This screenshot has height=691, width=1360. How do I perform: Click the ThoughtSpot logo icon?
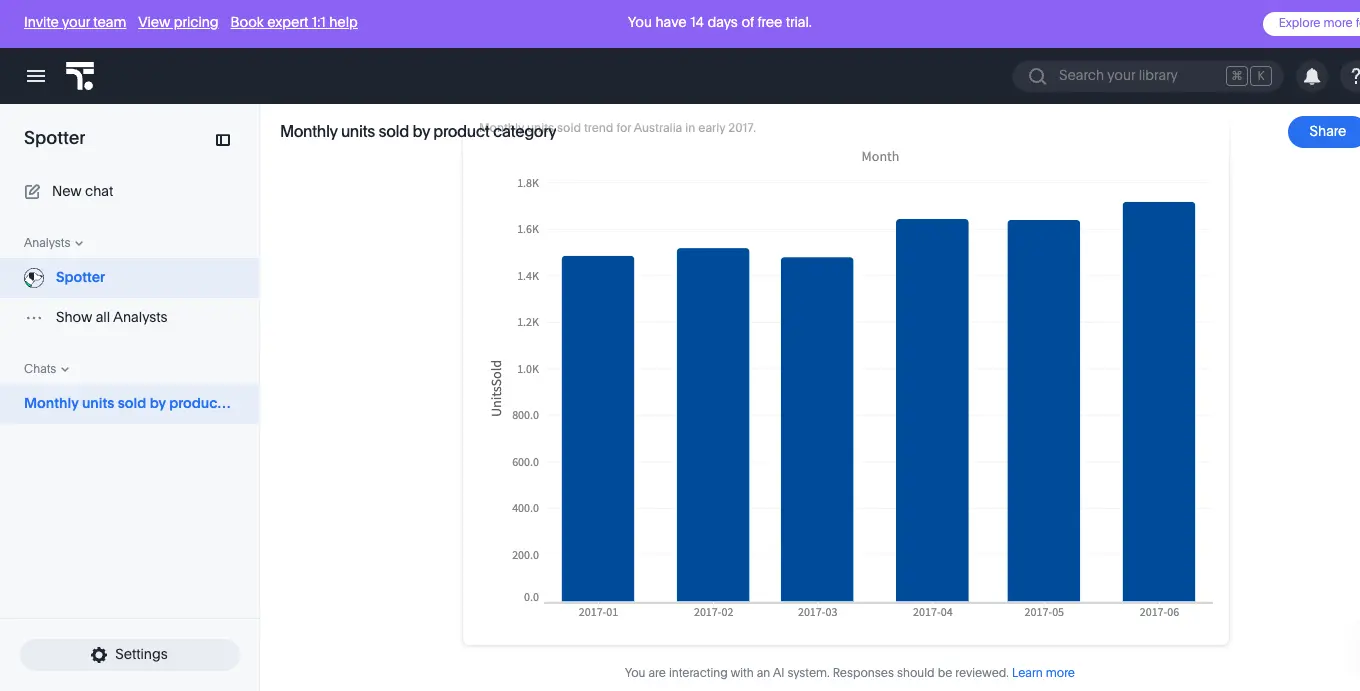[80, 76]
